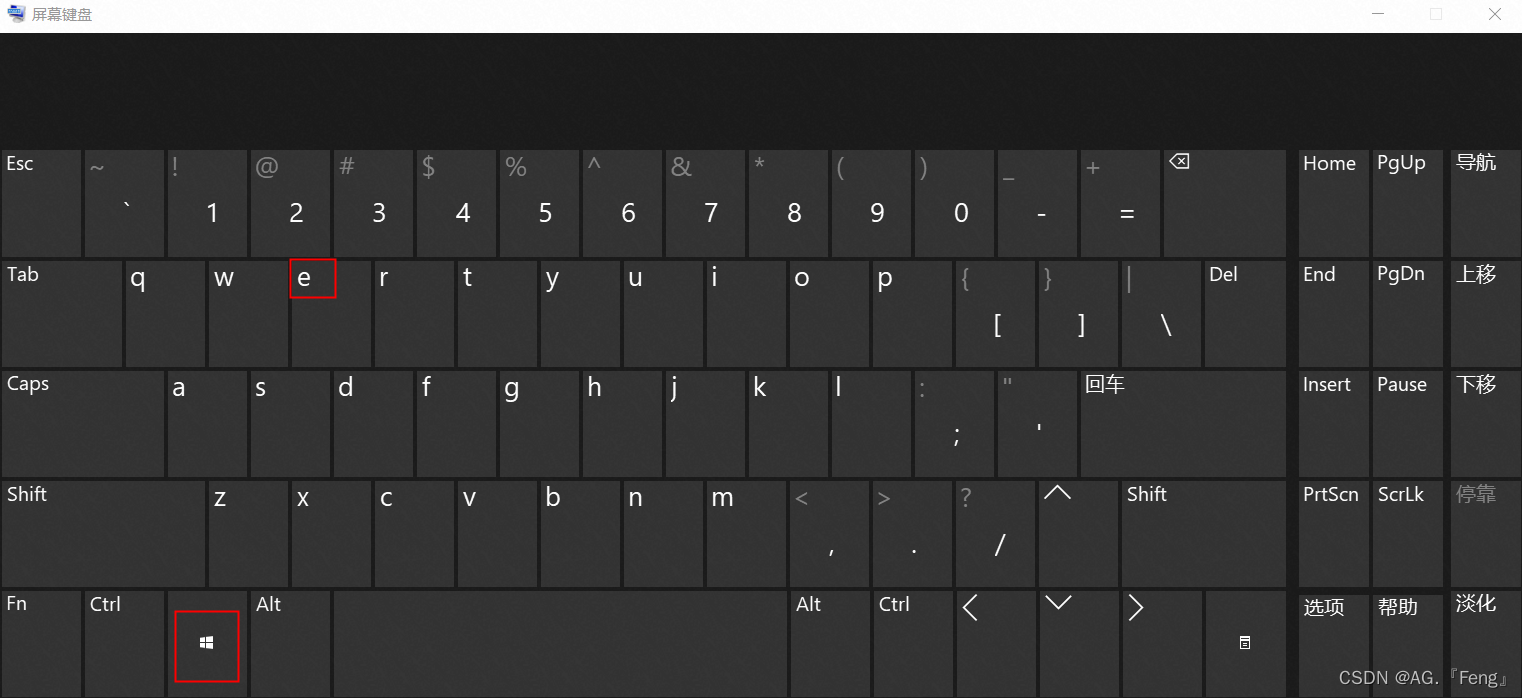Toggle the left Shift key
This screenshot has height=698, width=1522.
[104, 532]
